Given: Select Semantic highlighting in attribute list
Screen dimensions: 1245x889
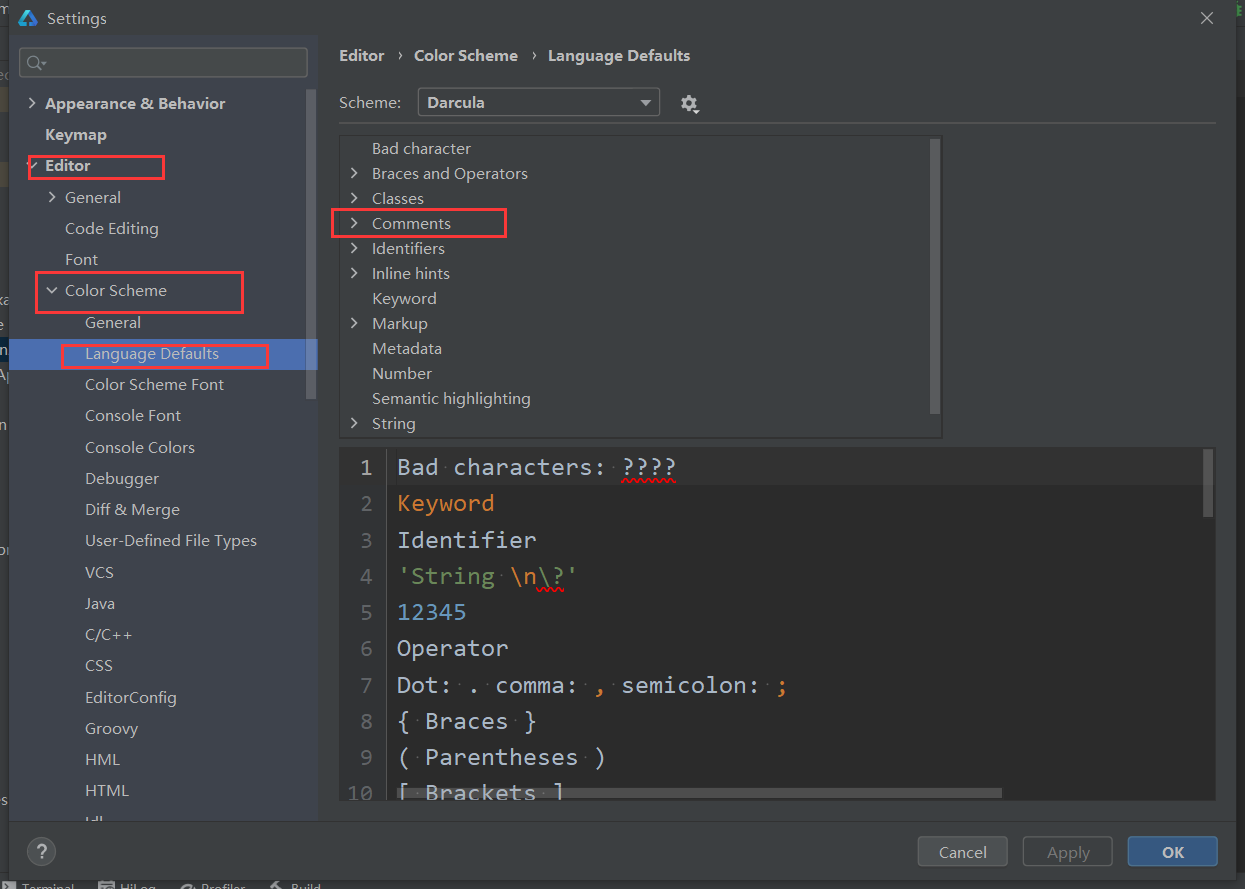Looking at the screenshot, I should point(451,398).
